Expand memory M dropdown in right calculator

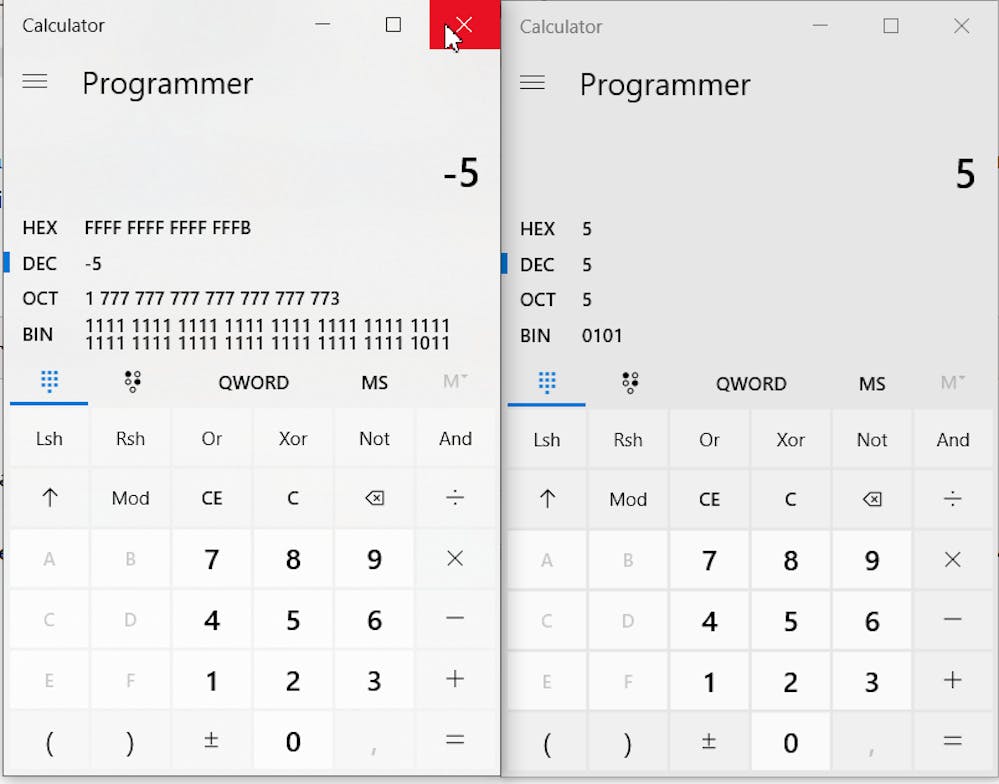tap(952, 382)
